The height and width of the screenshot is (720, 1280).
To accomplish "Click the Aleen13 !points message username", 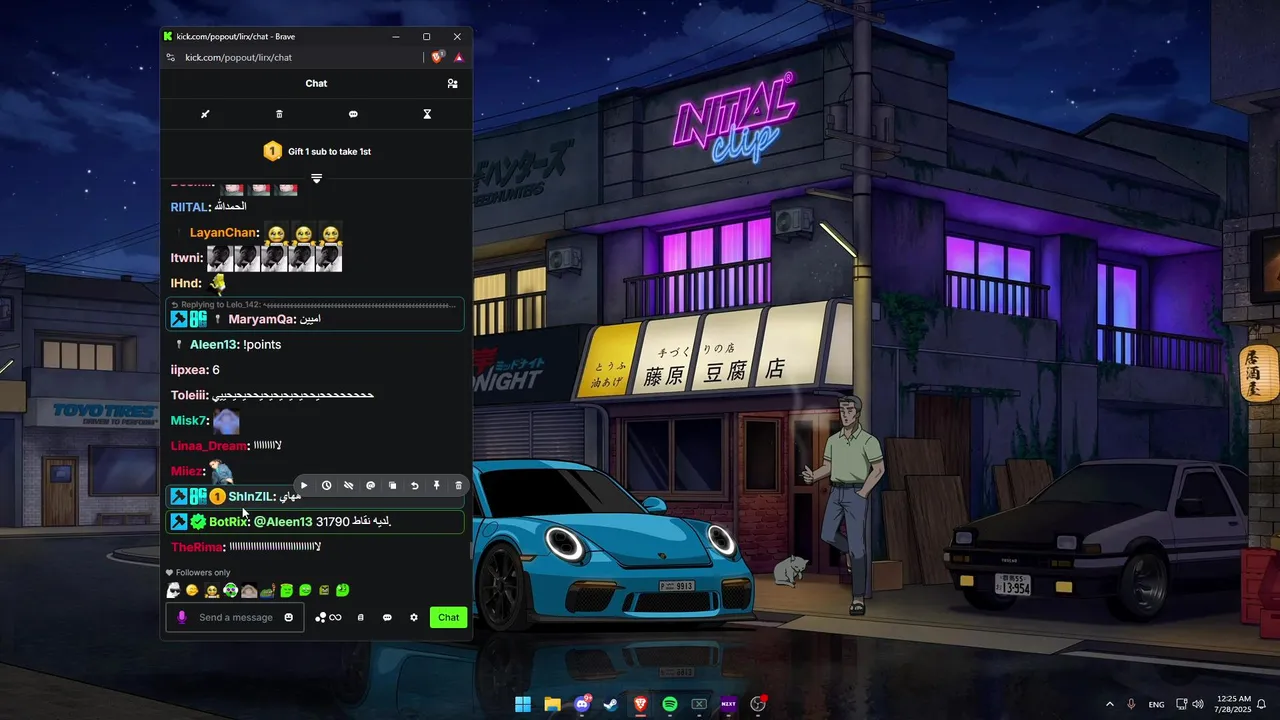I will click(214, 345).
